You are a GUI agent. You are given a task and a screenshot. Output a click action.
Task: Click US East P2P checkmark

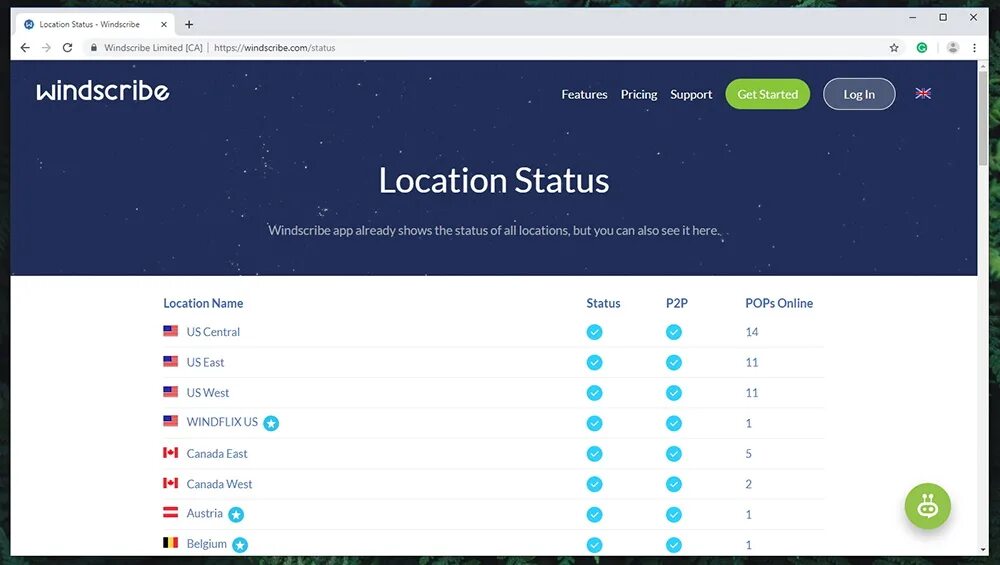673,363
